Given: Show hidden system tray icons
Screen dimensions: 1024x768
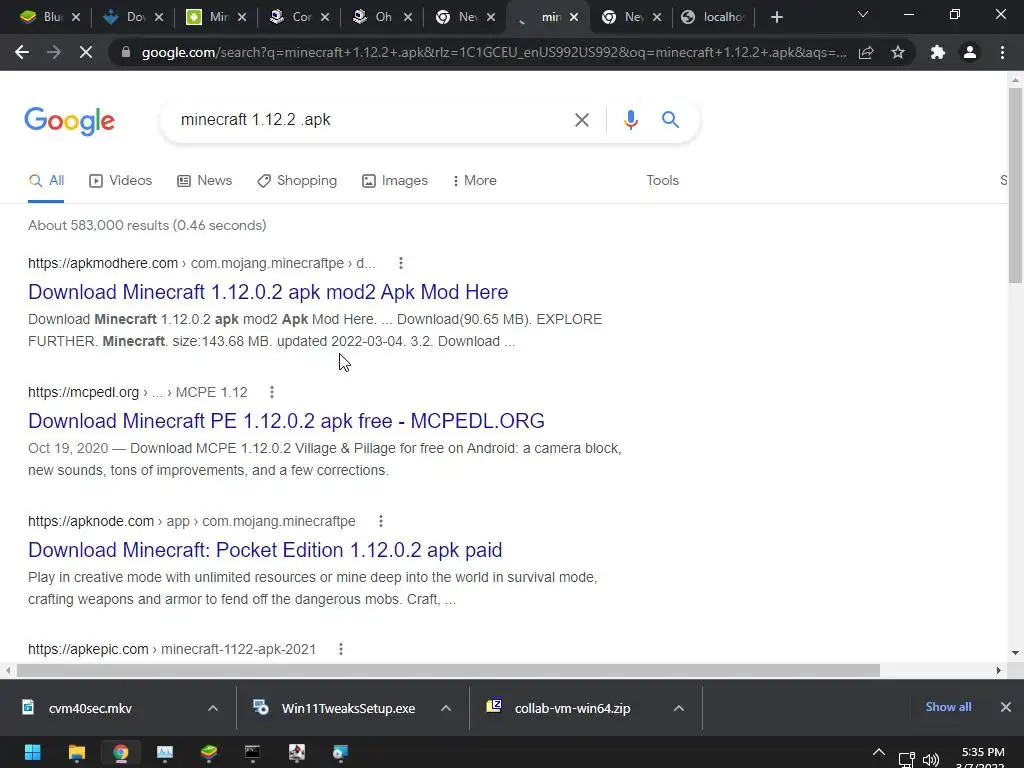Looking at the screenshot, I should pyautogui.click(x=879, y=753).
